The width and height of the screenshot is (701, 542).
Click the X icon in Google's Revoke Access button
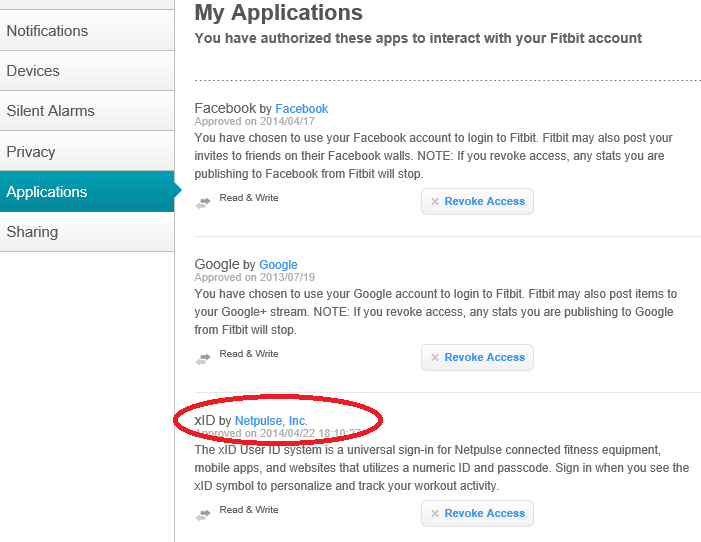click(x=435, y=358)
